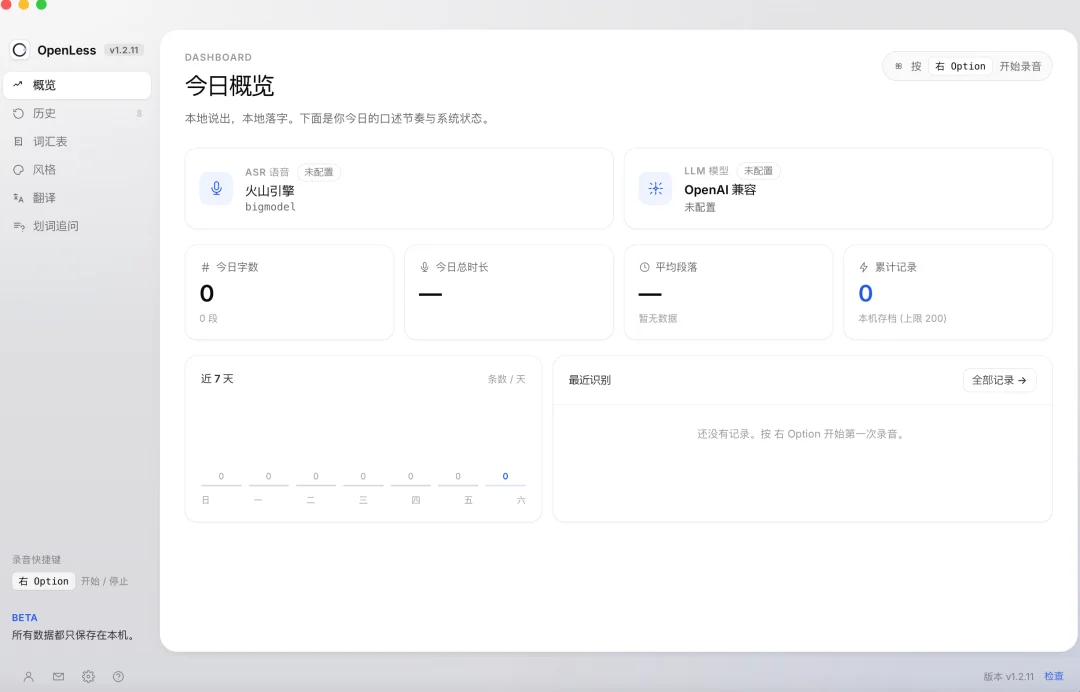Click the history count badge 8
Image resolution: width=1080 pixels, height=692 pixels.
pyautogui.click(x=139, y=114)
